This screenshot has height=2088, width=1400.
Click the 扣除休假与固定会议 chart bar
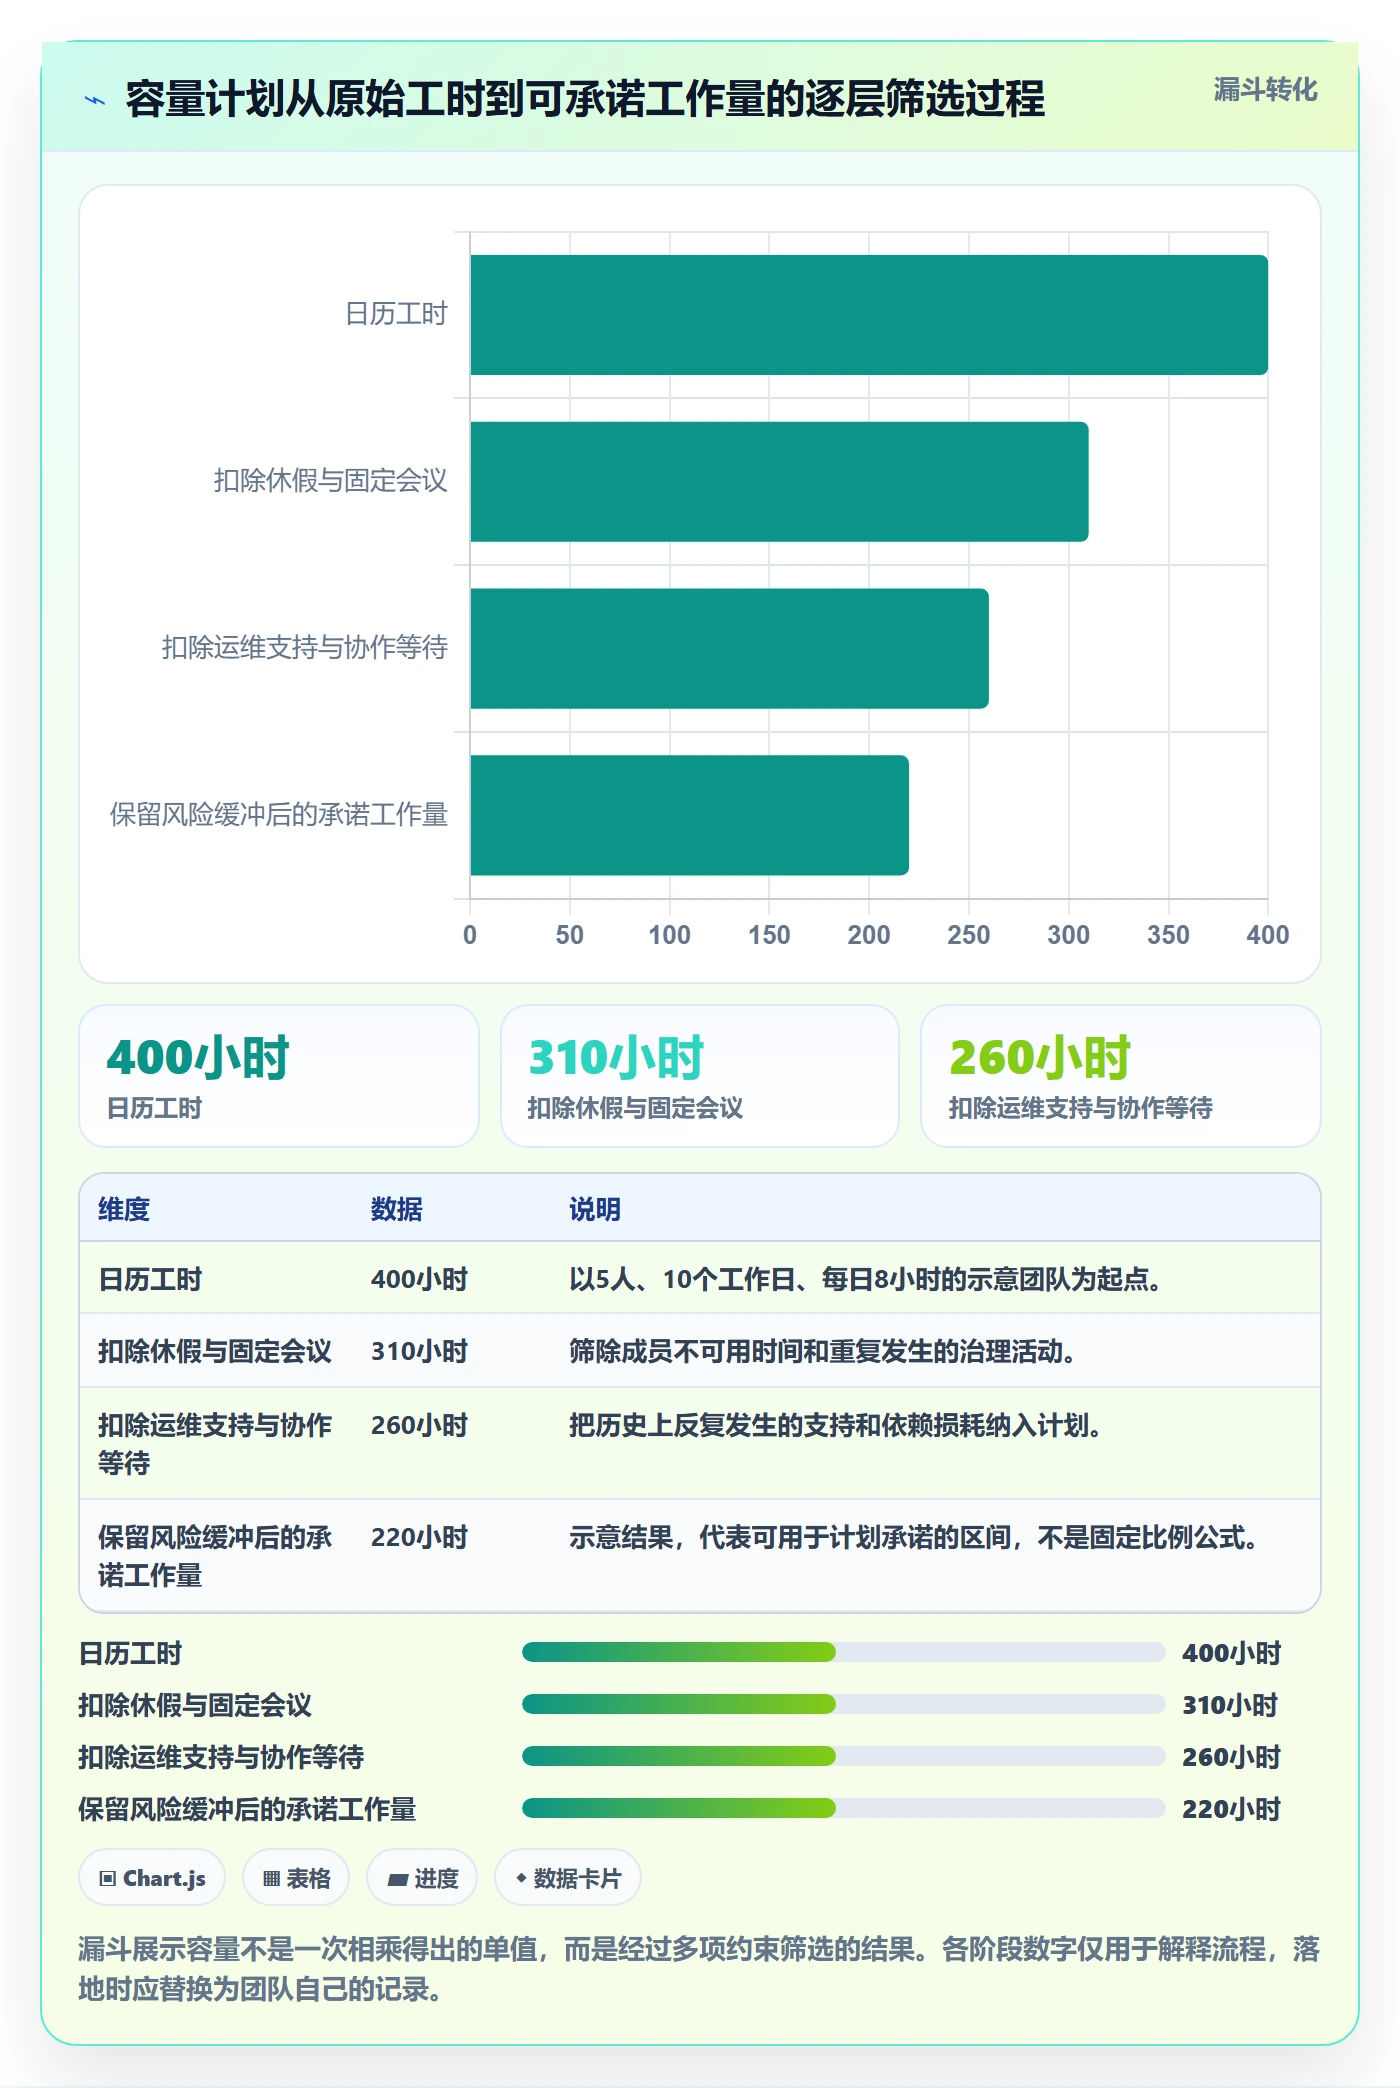[x=779, y=482]
